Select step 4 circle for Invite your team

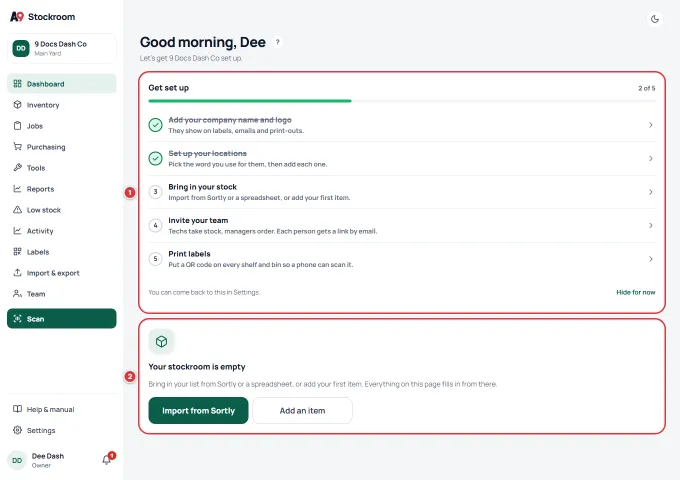155,225
